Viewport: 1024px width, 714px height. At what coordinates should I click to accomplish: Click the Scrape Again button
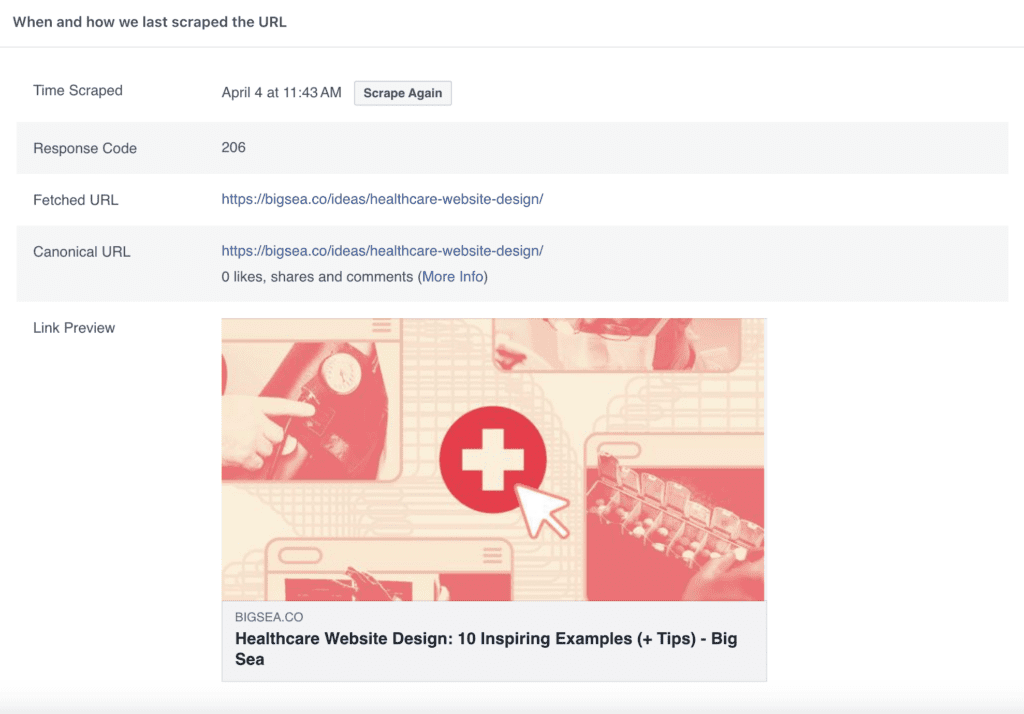[x=403, y=93]
